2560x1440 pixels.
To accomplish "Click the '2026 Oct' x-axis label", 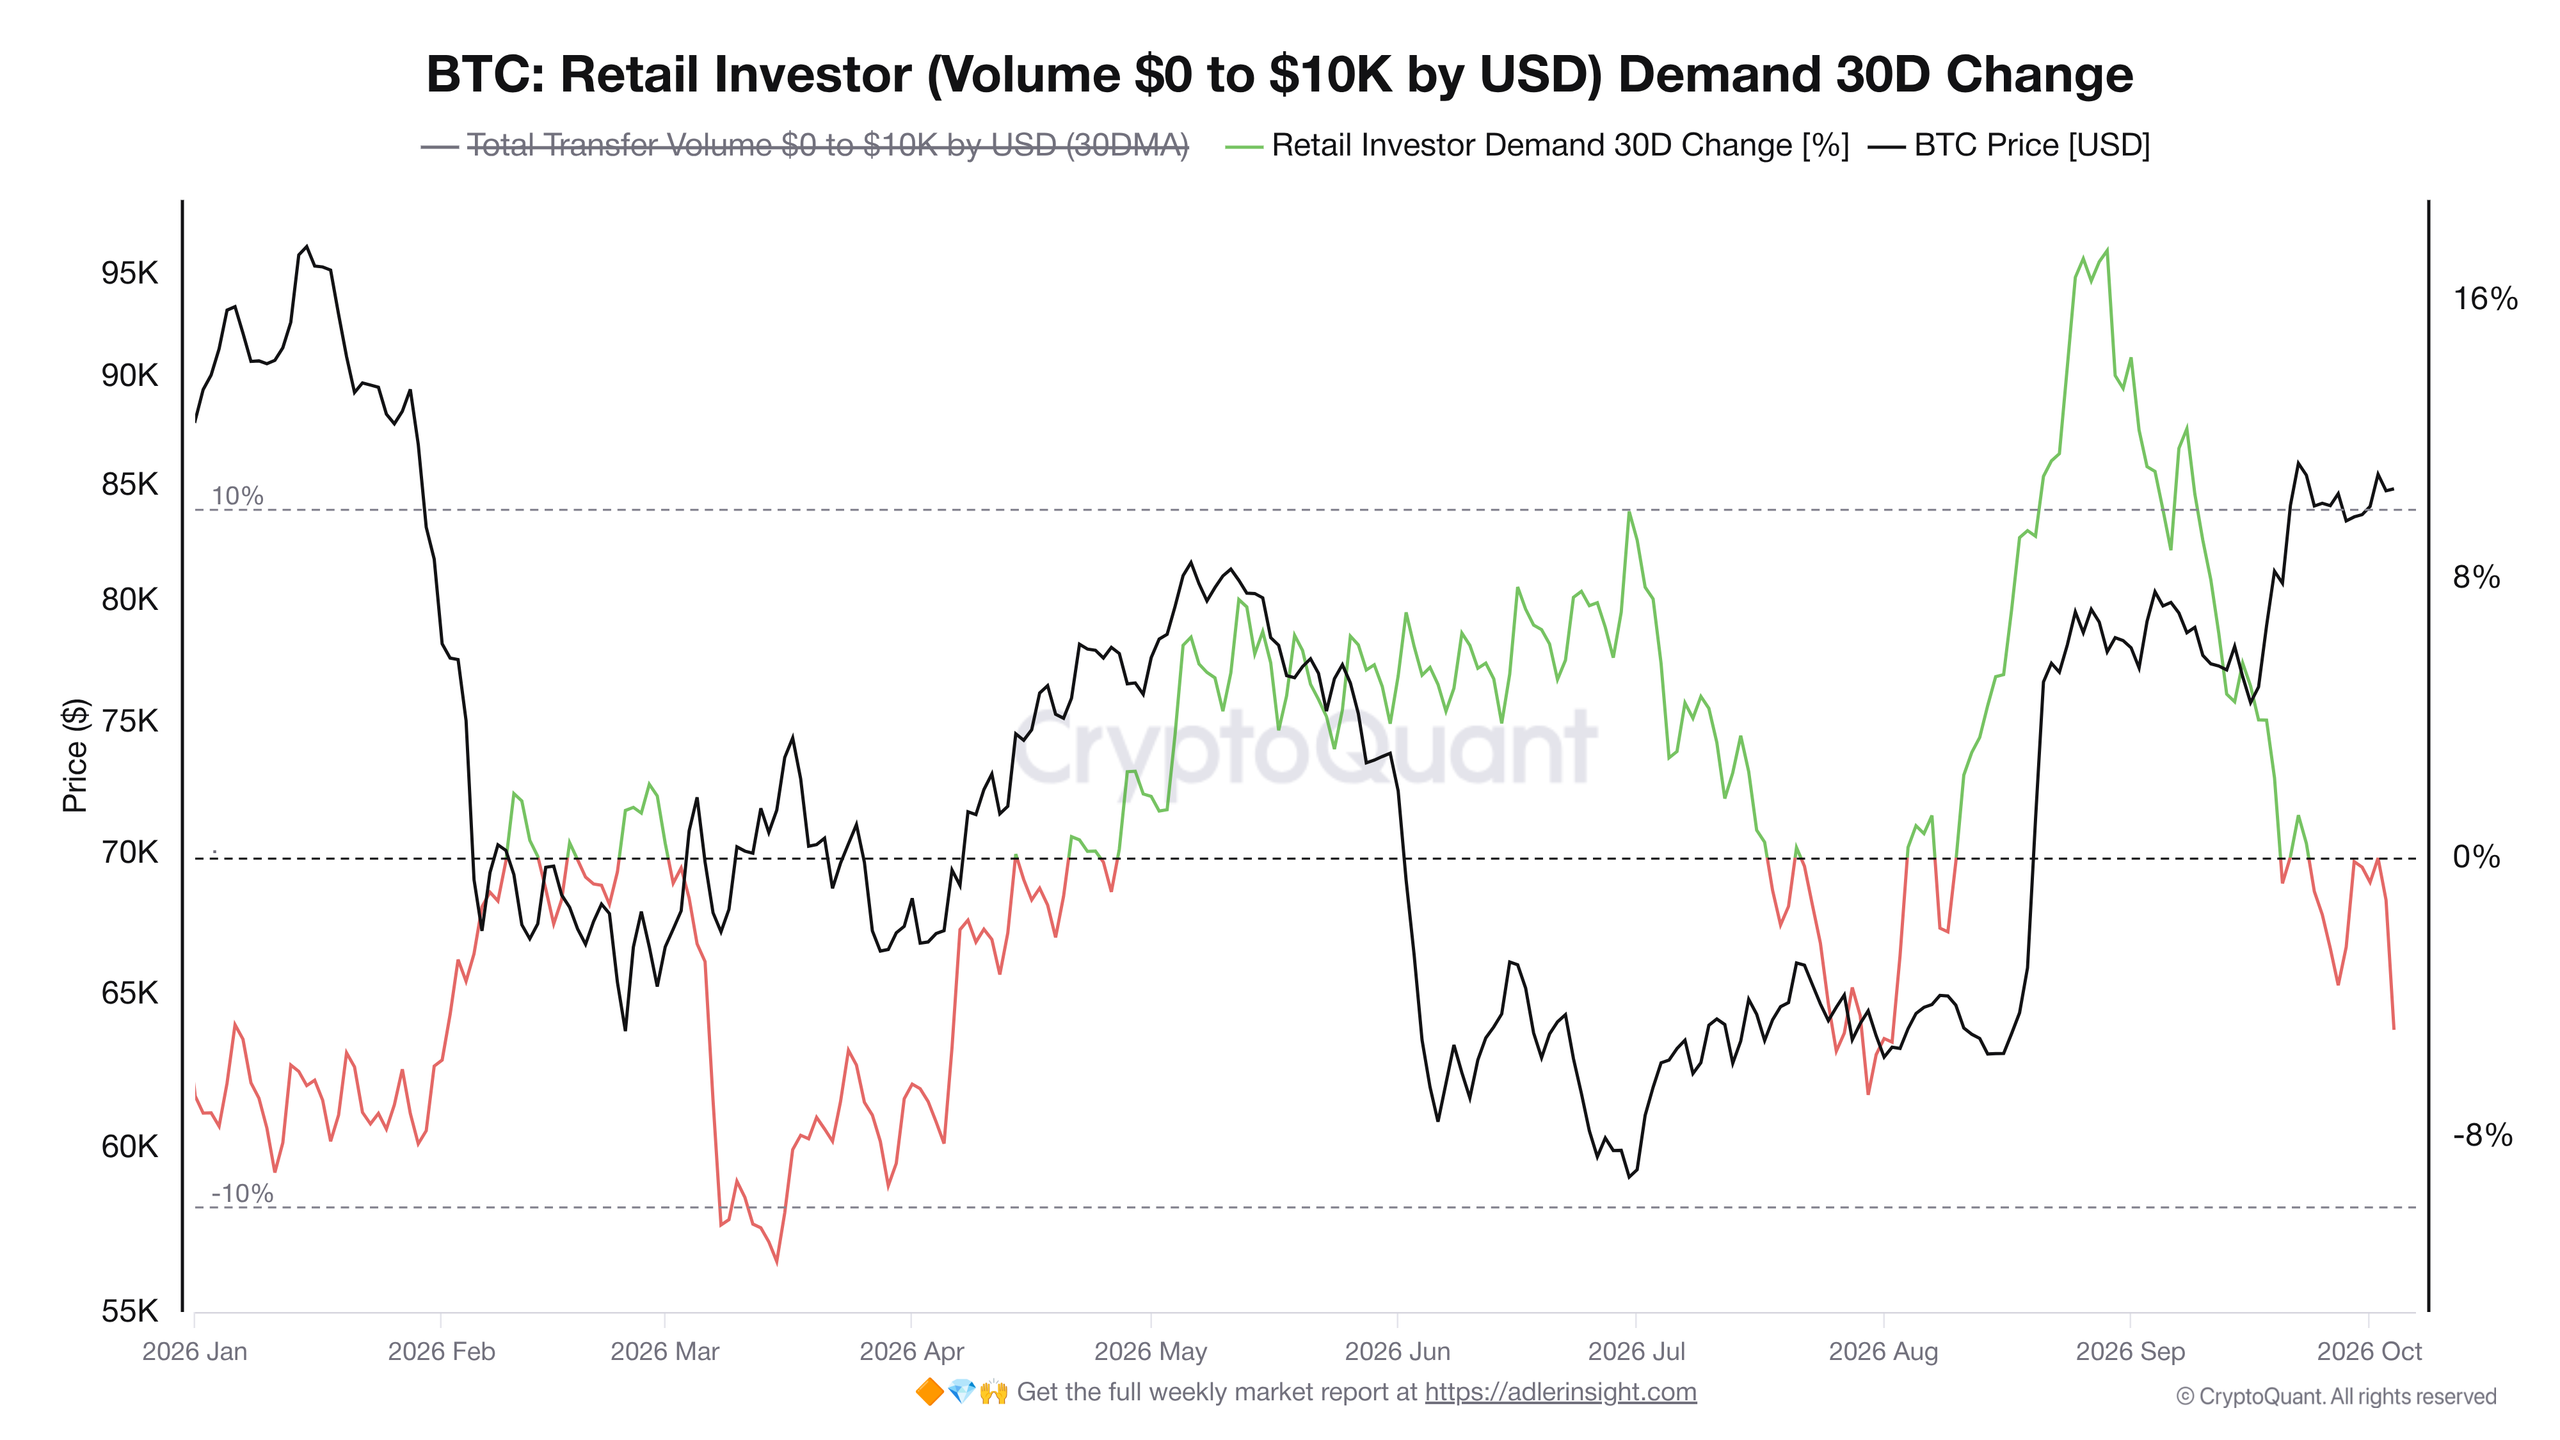I will tap(2369, 1351).
